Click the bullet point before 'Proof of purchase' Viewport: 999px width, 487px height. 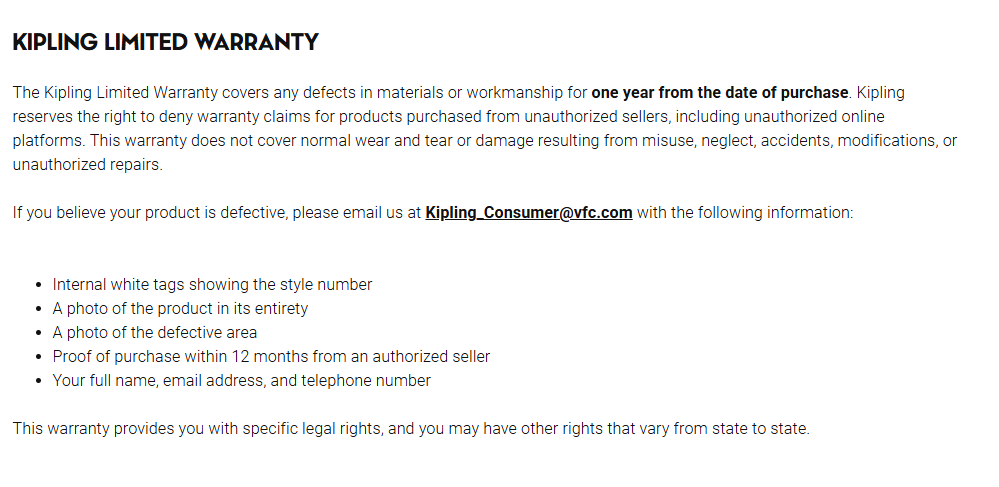[x=38, y=357]
